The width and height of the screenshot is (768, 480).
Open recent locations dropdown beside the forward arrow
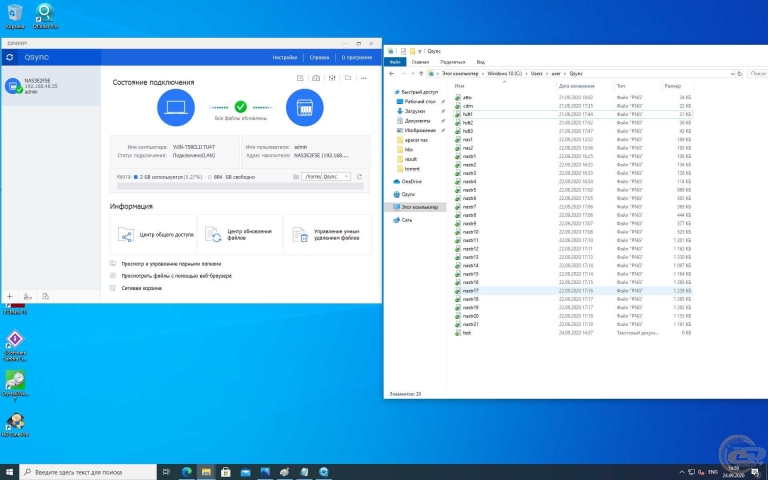(412, 73)
